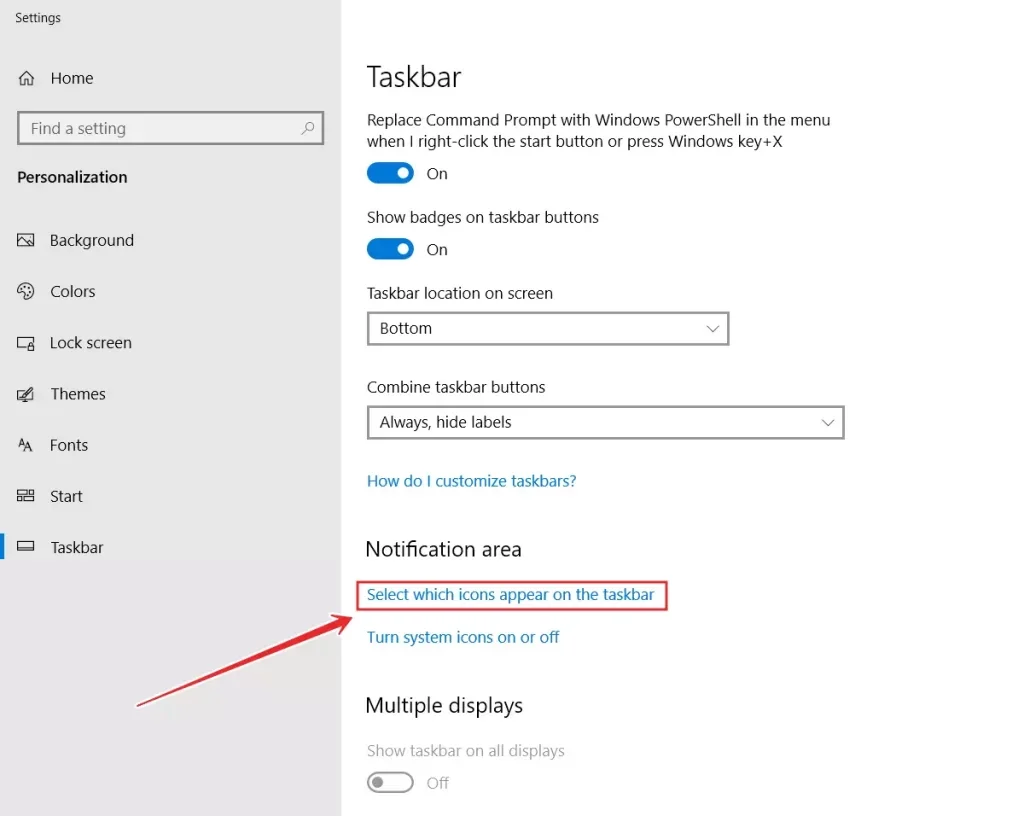Click the Start tiles icon
Viewport: 1024px width, 816px height.
tap(25, 496)
